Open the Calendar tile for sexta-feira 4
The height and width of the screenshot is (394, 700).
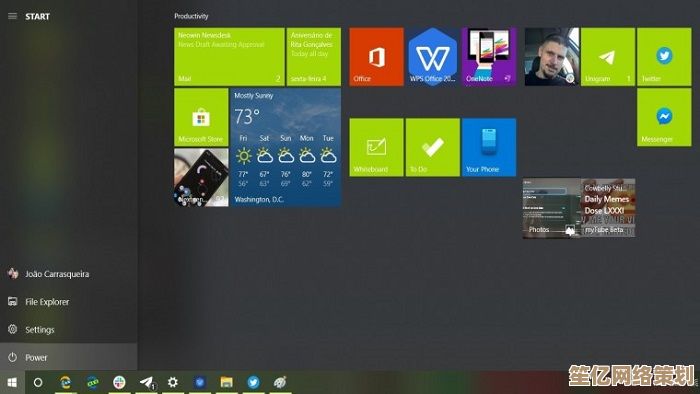tap(313, 57)
